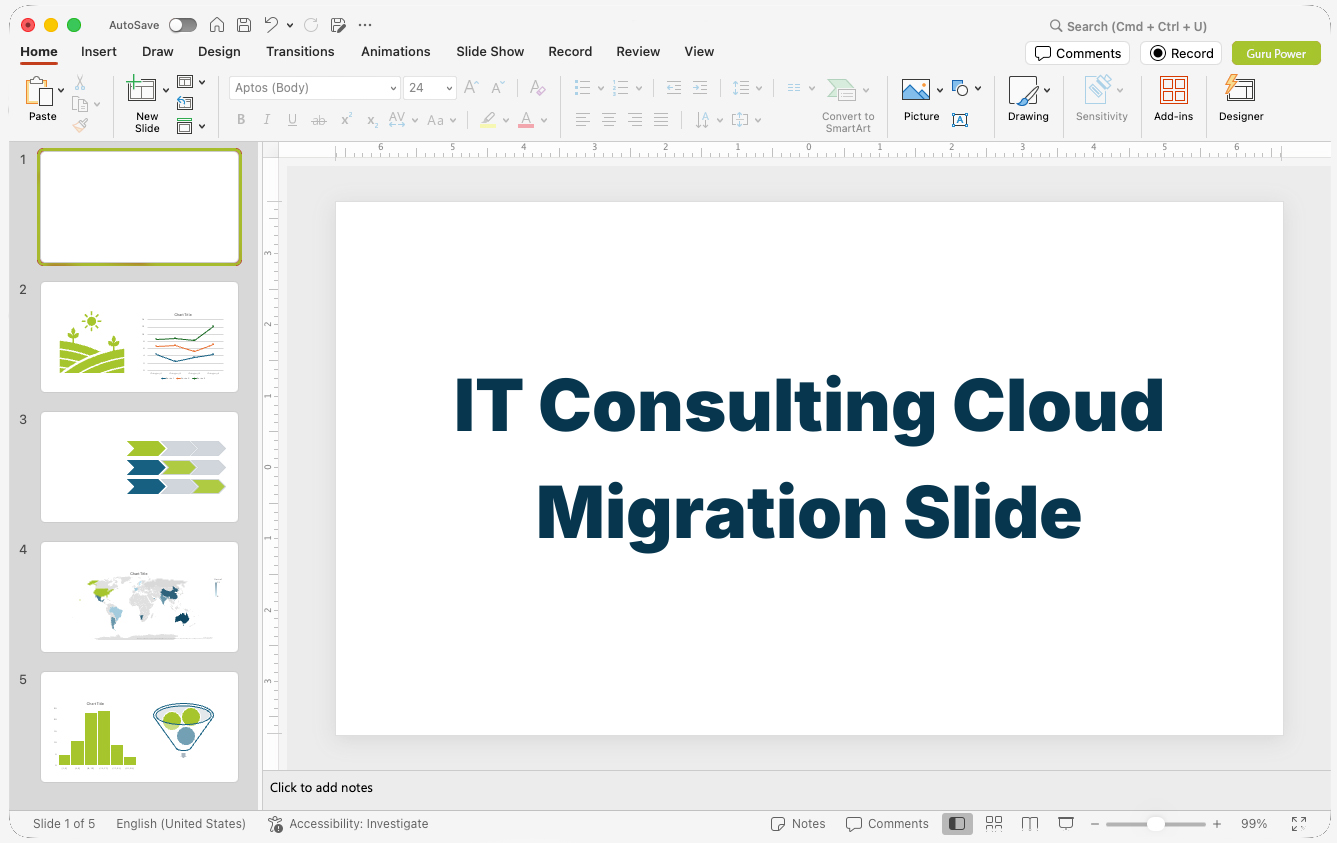Center the text
The image size is (1337, 843).
(609, 120)
